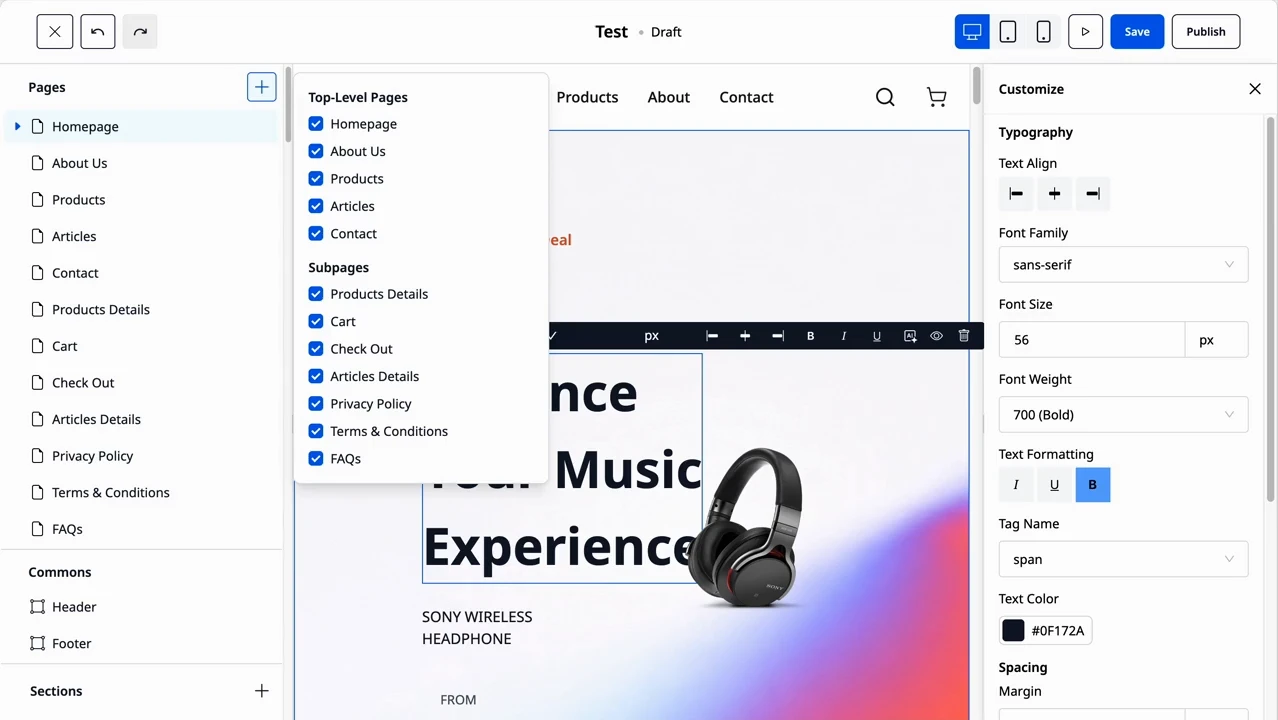Toggle the FAQs subpage checkbox
This screenshot has height=720, width=1278.
click(316, 459)
